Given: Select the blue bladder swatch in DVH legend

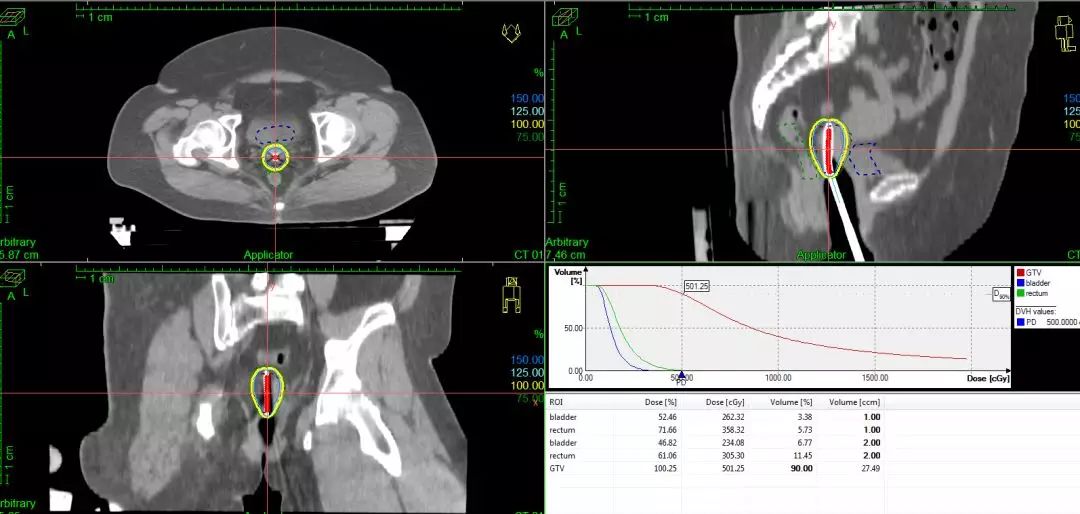Looking at the screenshot, I should [x=1020, y=282].
